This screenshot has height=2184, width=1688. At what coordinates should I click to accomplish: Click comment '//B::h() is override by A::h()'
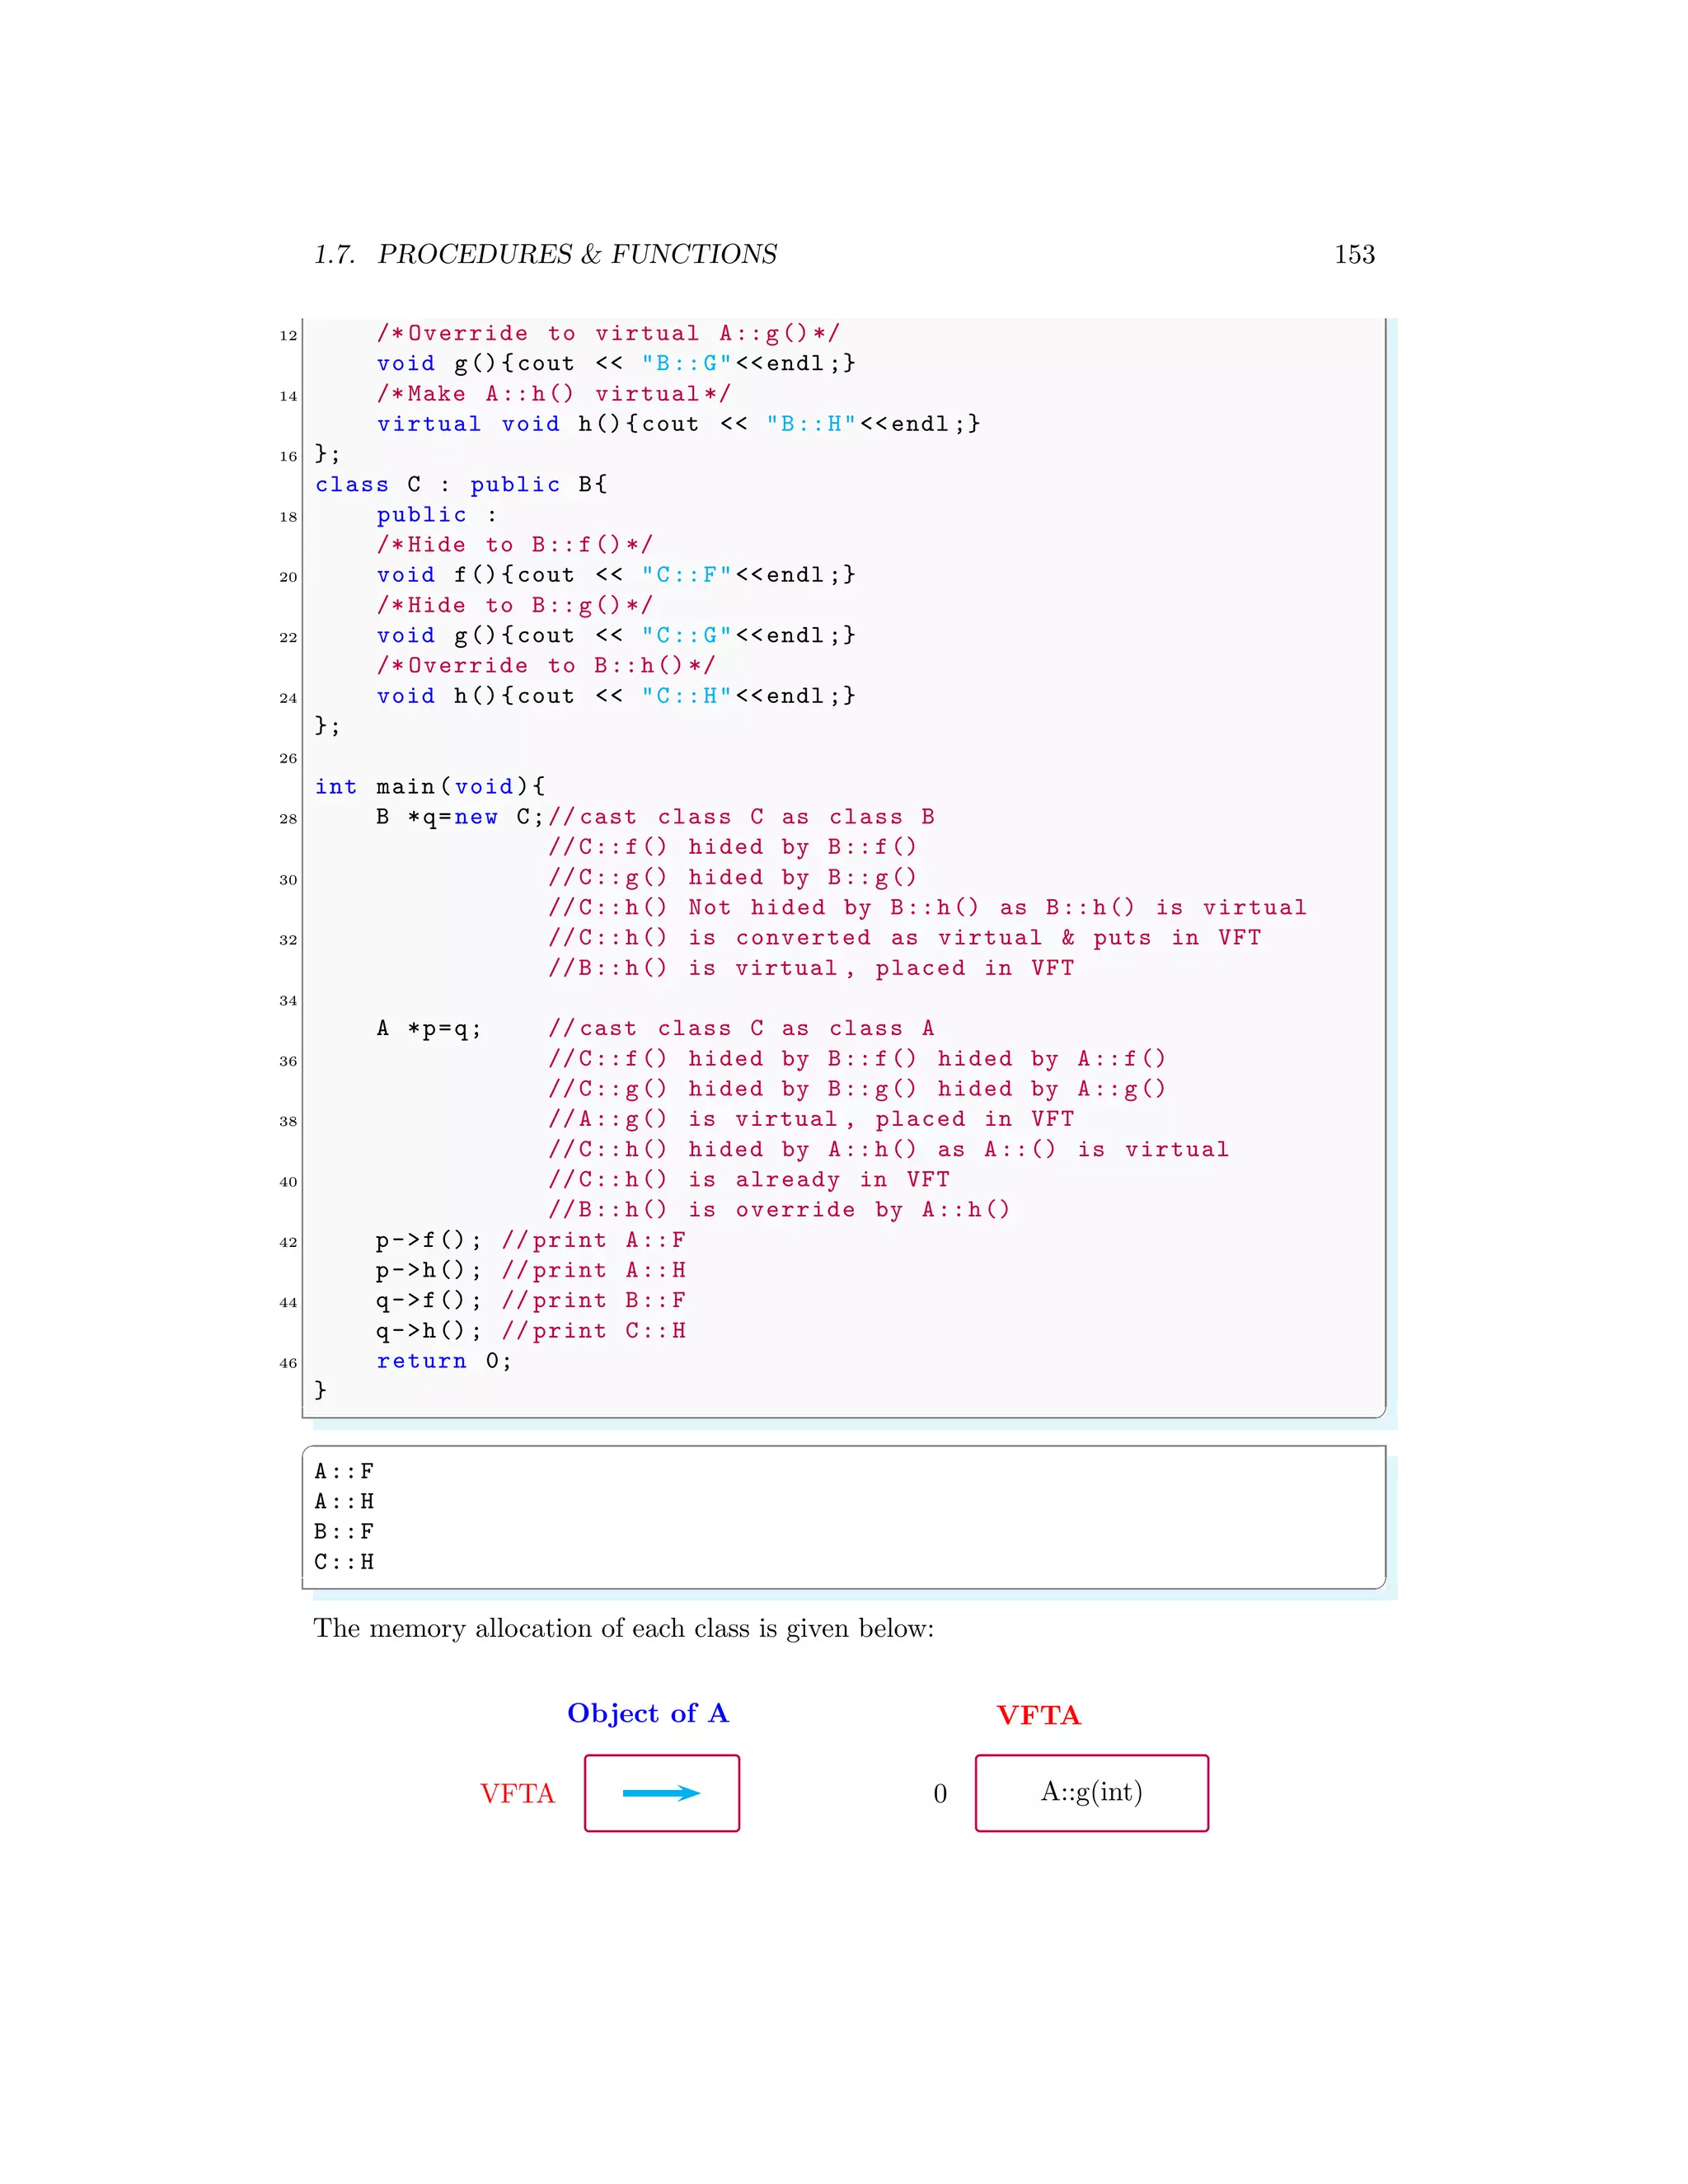pyautogui.click(x=779, y=1210)
